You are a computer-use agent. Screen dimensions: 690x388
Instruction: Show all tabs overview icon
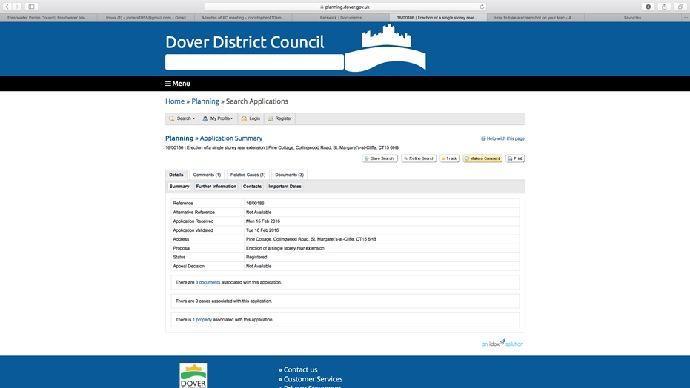(680, 7)
